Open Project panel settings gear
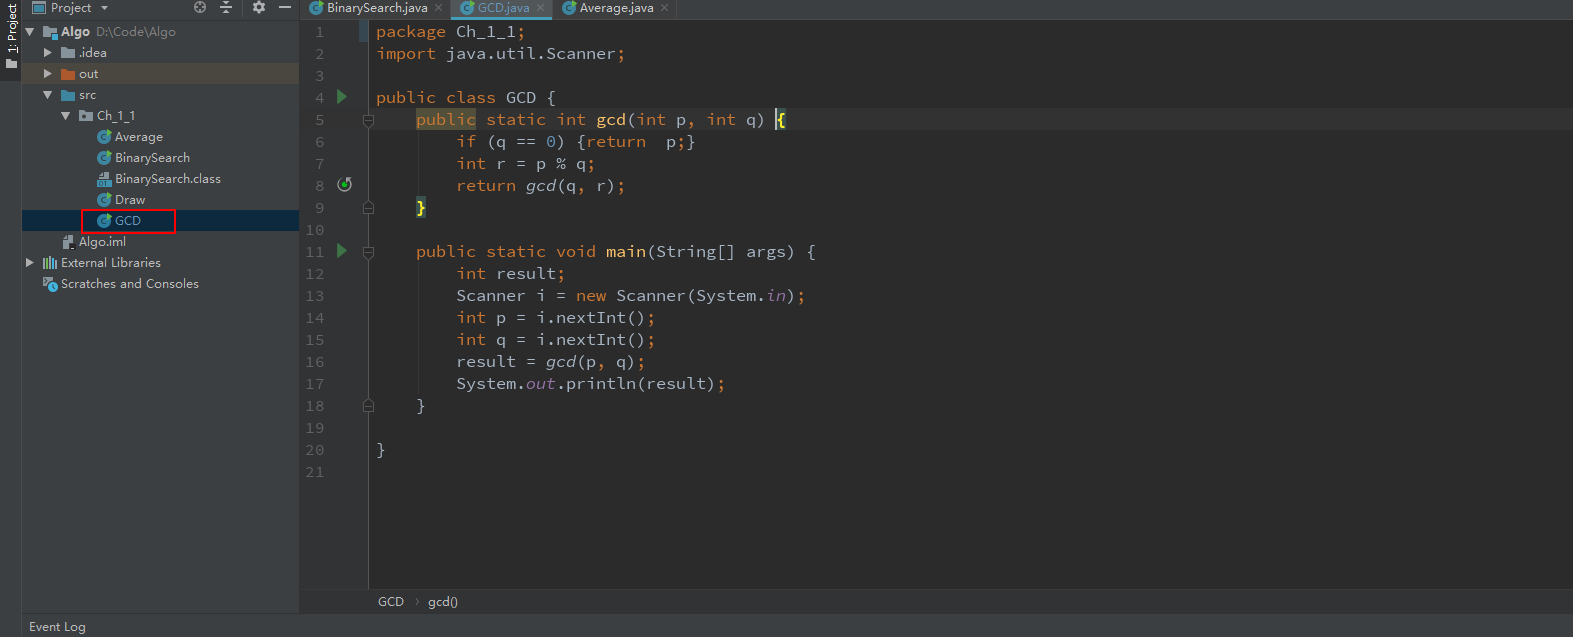This screenshot has height=637, width=1573. pos(259,7)
